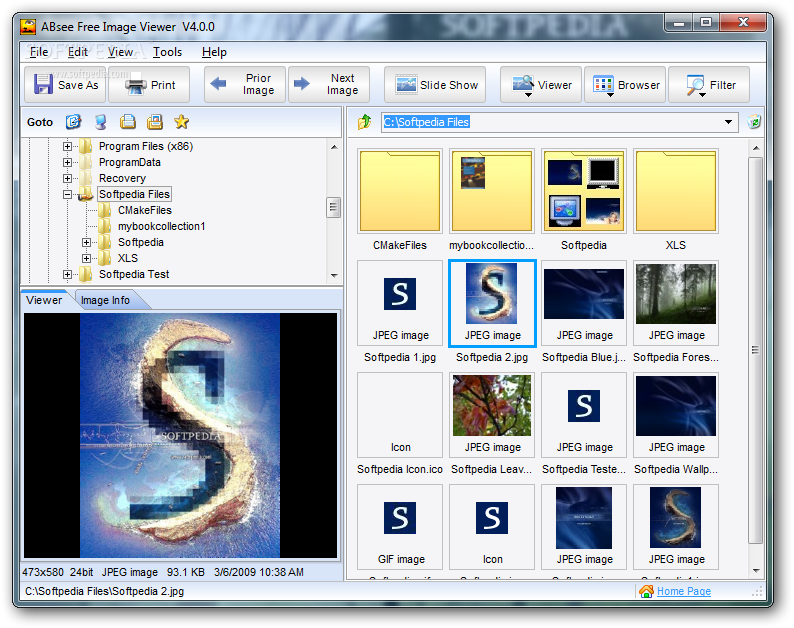Image resolution: width=794 pixels, height=628 pixels.
Task: Open the Home Page link
Action: (x=683, y=591)
